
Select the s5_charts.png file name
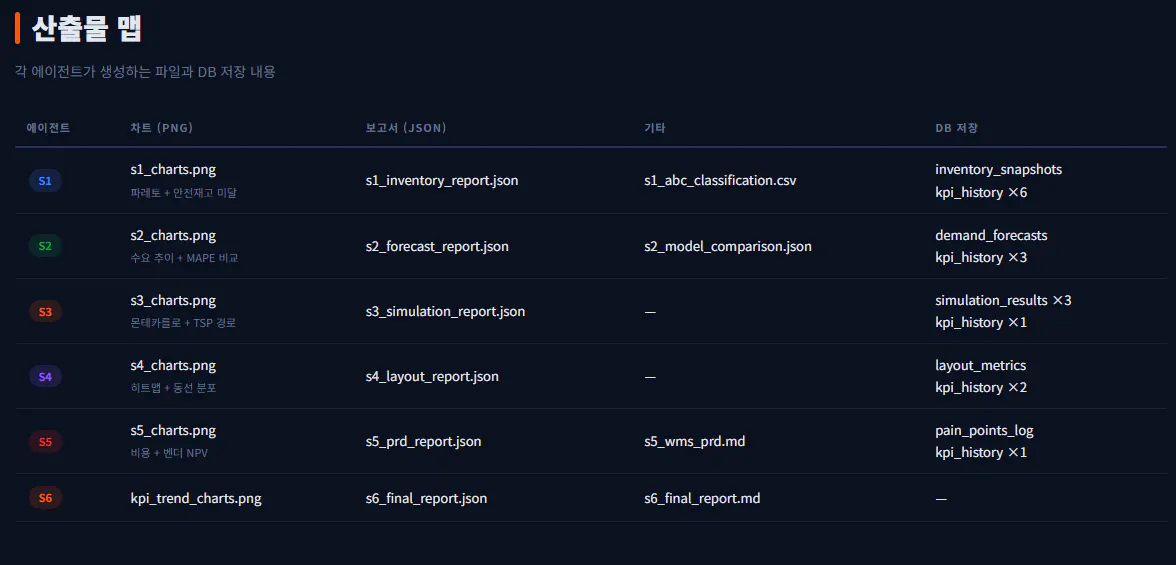(x=172, y=431)
